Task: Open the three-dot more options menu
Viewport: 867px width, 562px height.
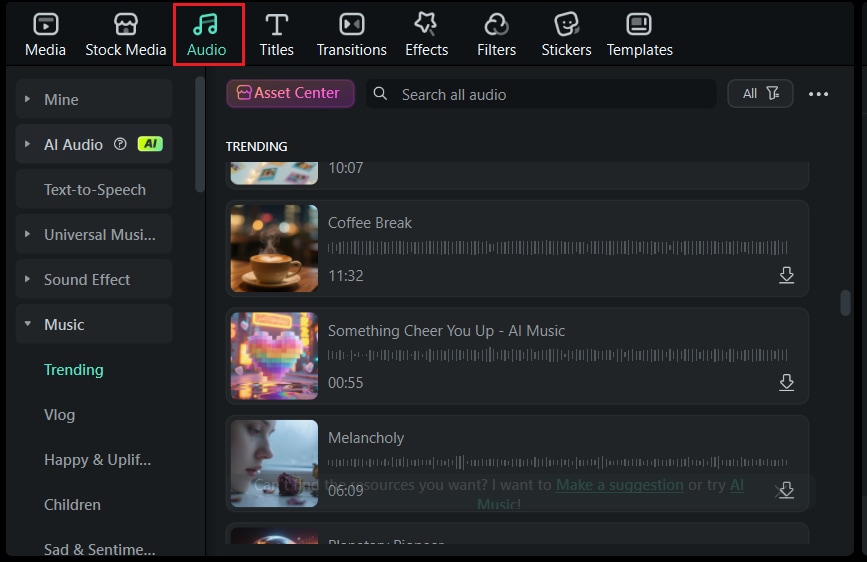Action: coord(818,94)
